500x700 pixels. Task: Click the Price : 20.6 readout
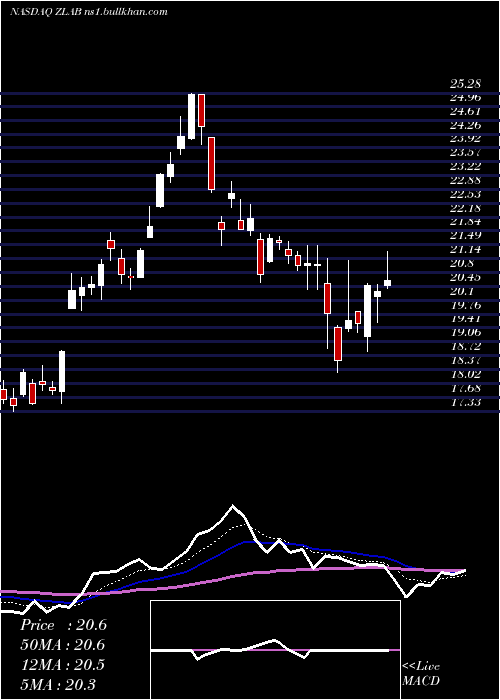click(x=63, y=625)
